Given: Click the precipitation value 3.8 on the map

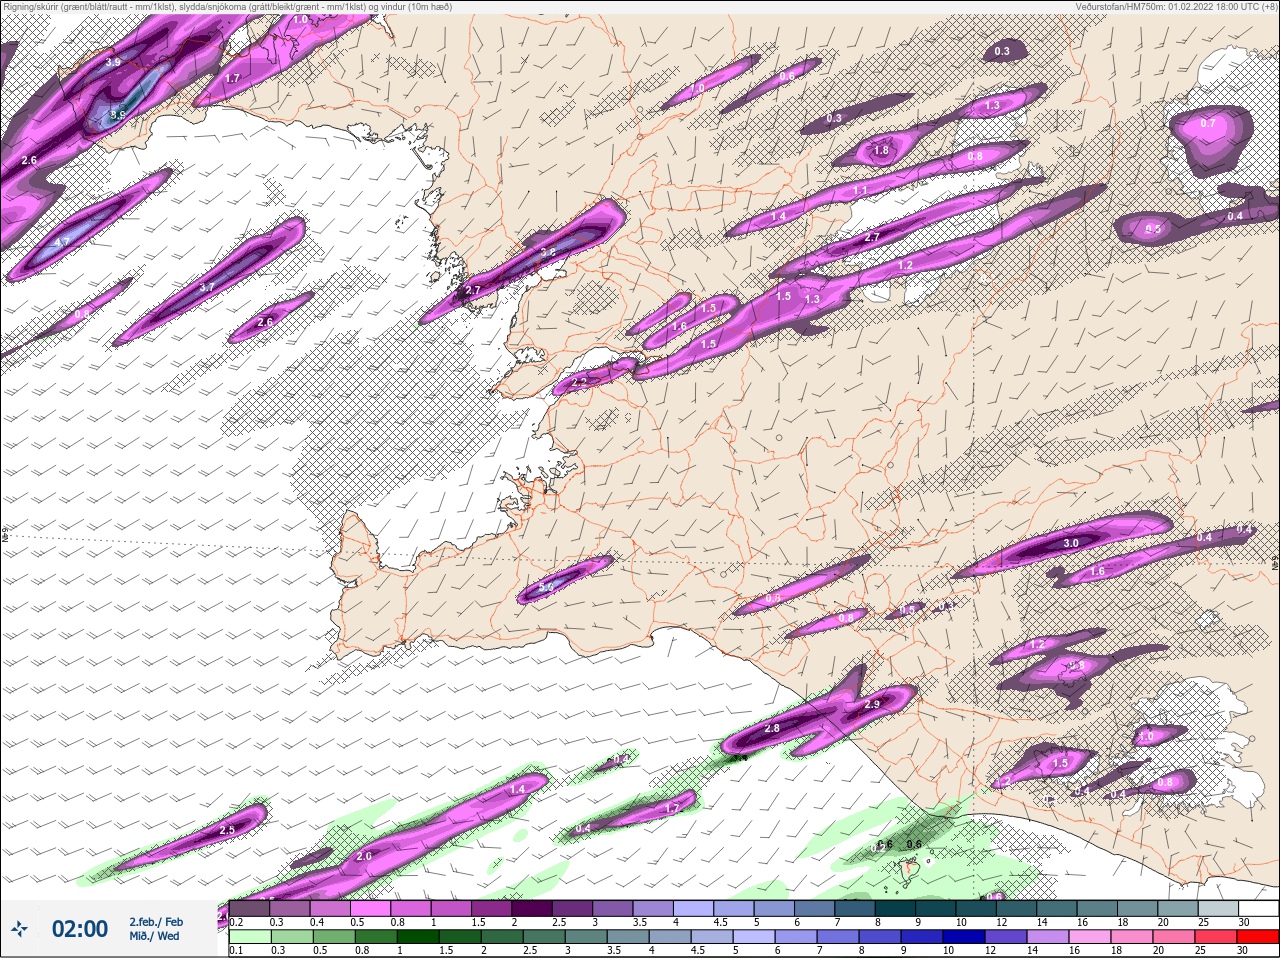Looking at the screenshot, I should [548, 253].
